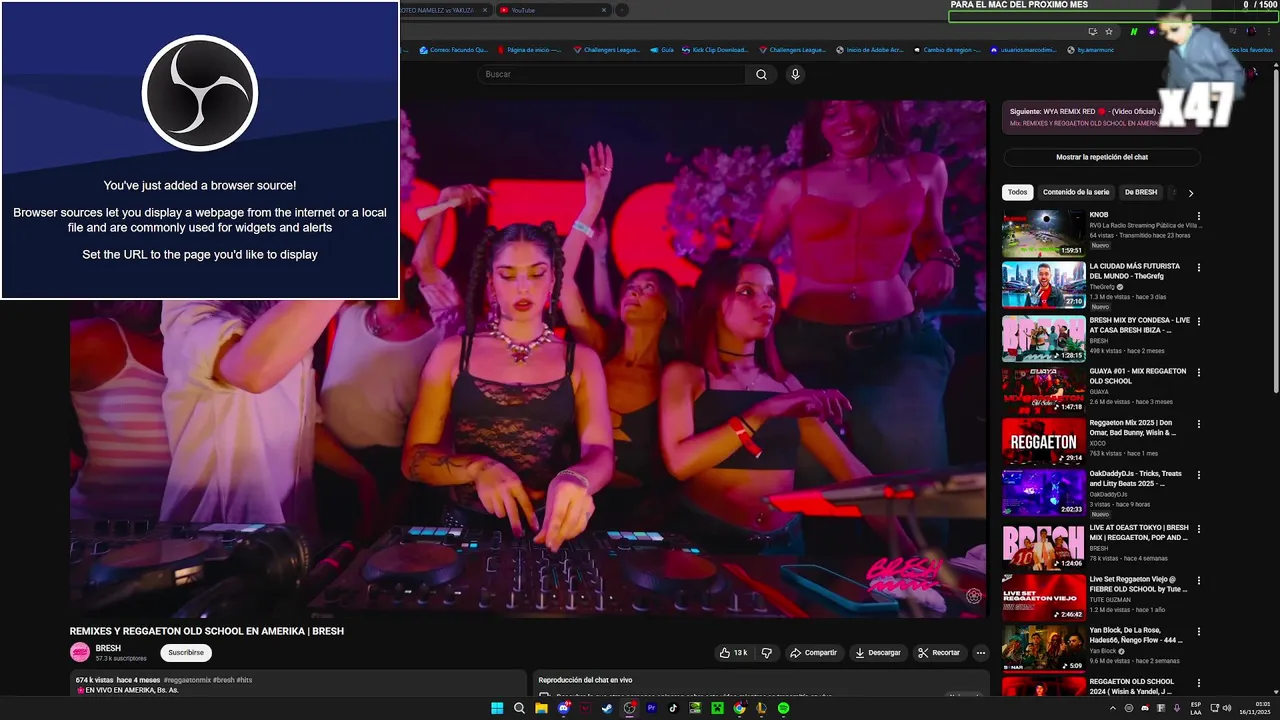Open Inicio de Adobe Acrobat bookmark

point(869,49)
